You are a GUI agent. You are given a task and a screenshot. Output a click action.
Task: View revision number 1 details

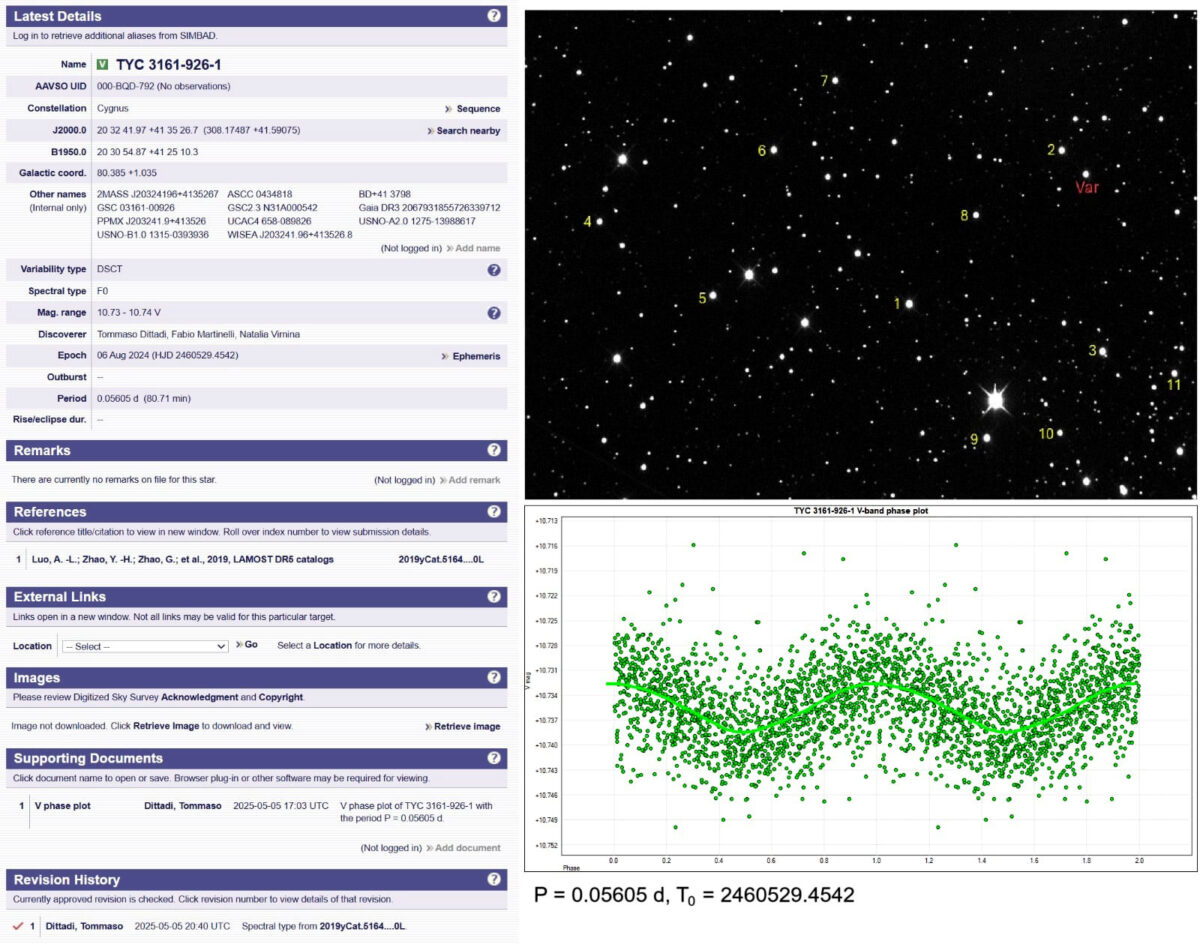pyautogui.click(x=32, y=926)
